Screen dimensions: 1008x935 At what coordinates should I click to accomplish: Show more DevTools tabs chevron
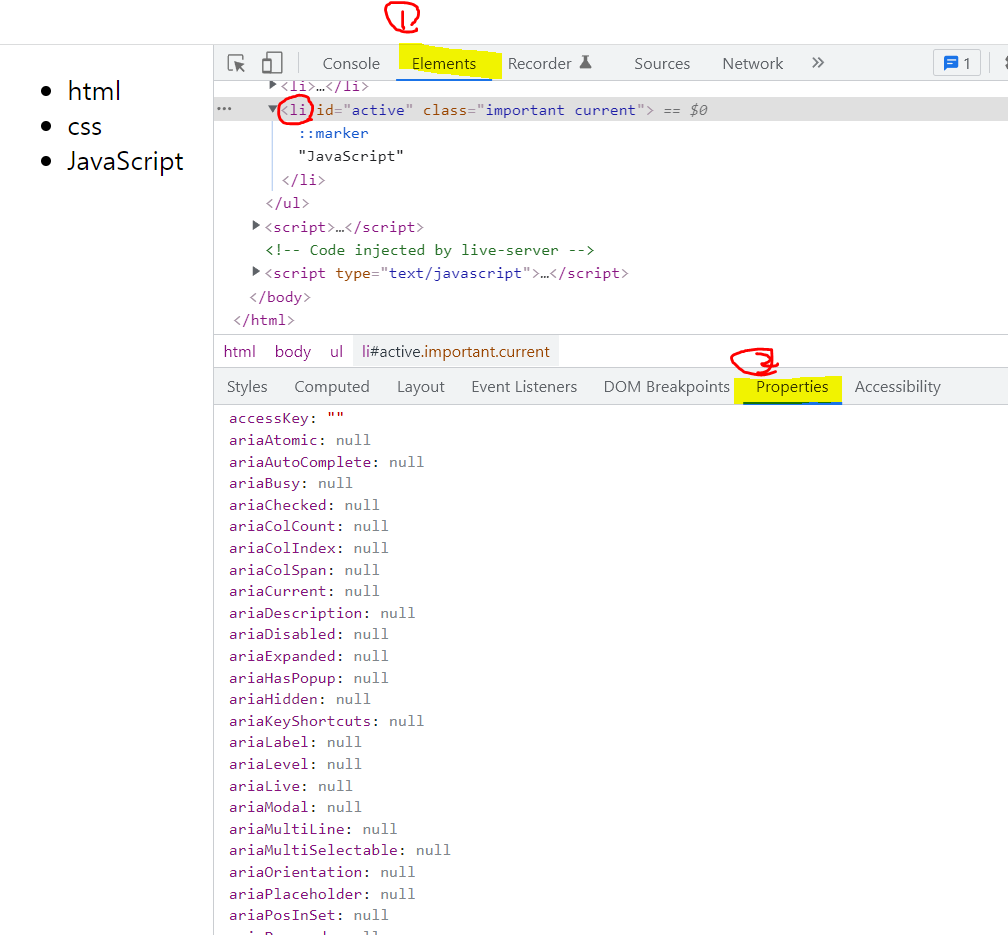click(x=818, y=63)
